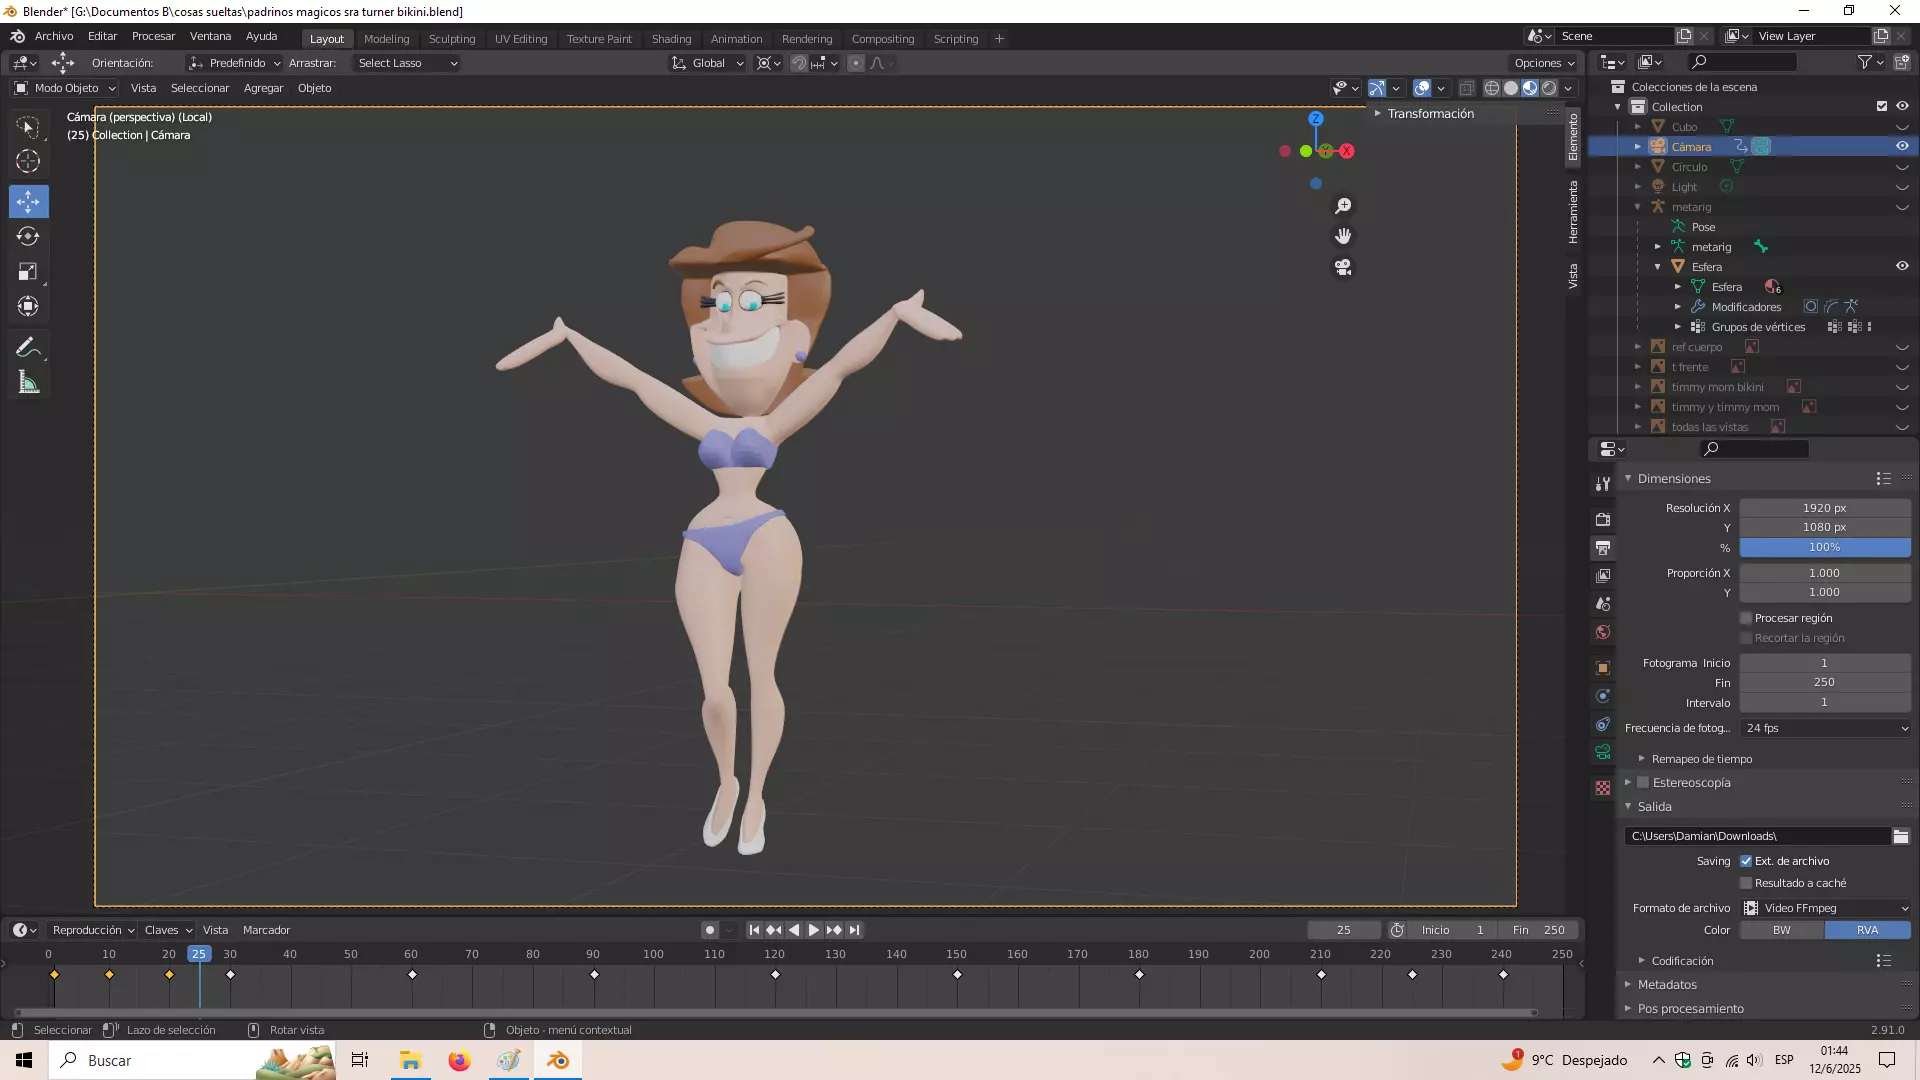Select the Measure ruler tool
Image resolution: width=1920 pixels, height=1080 pixels.
pos(28,383)
